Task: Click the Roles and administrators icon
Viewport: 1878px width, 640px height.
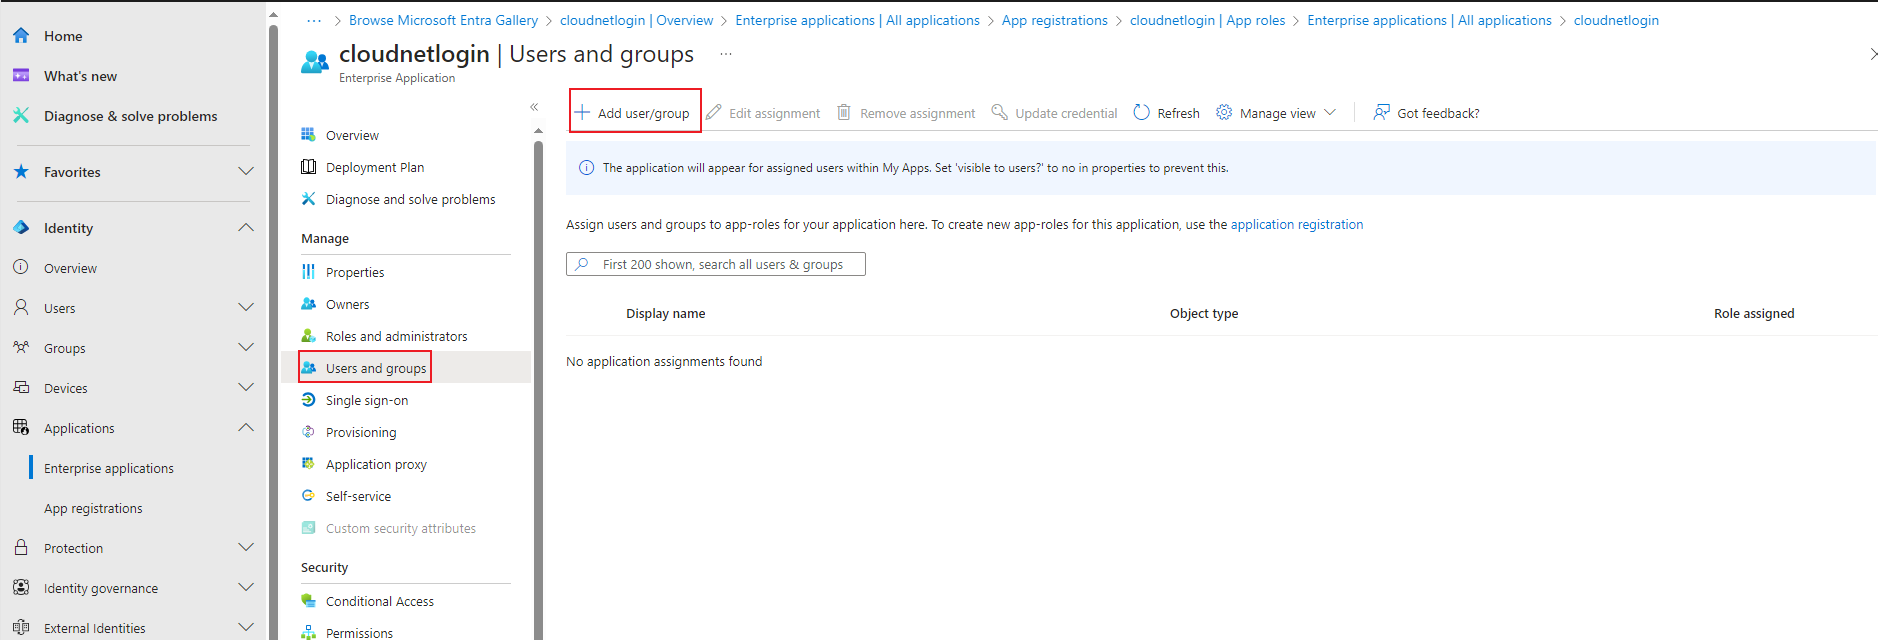Action: [309, 336]
